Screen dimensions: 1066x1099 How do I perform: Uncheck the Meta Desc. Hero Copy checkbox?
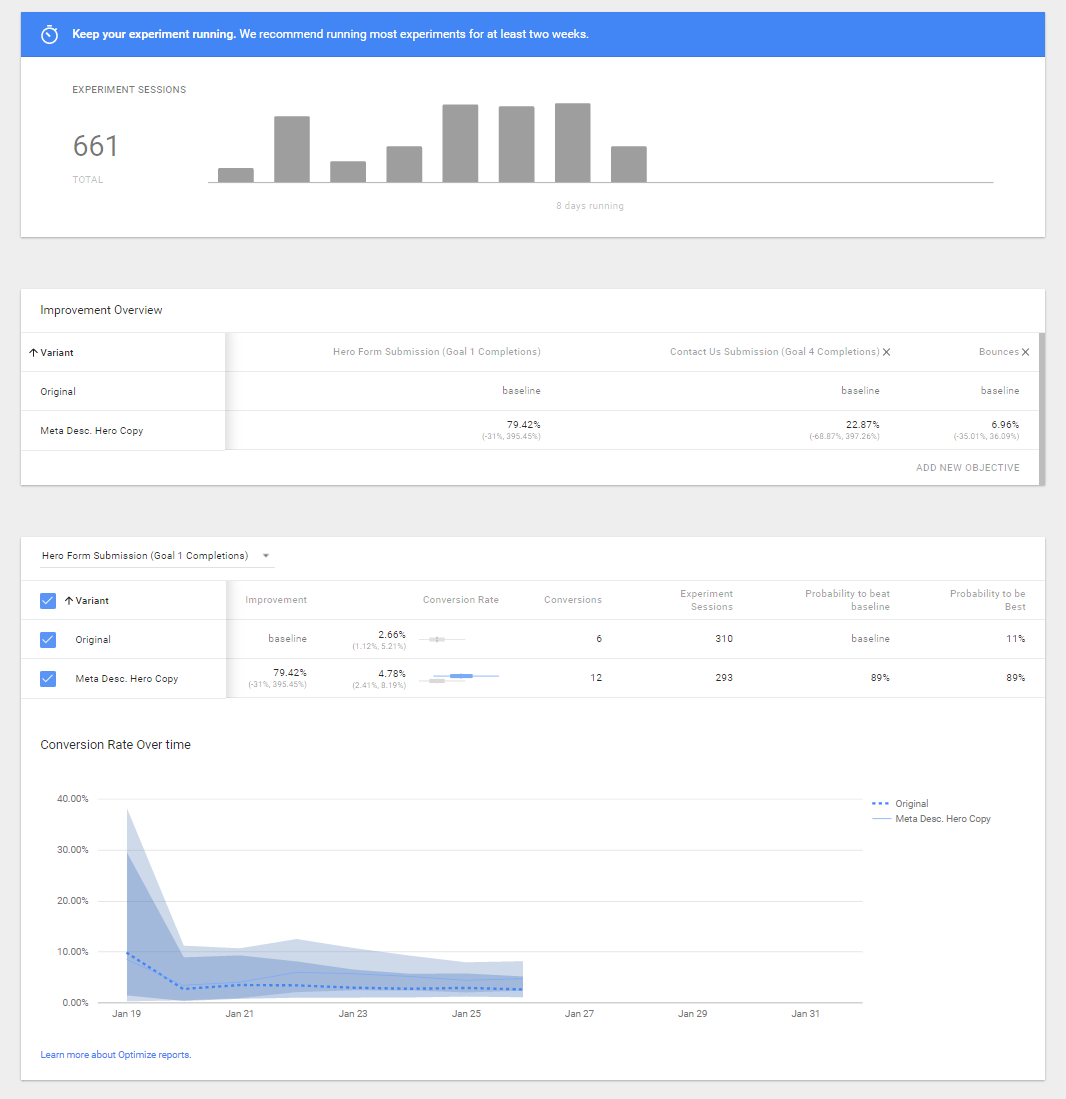coord(48,678)
